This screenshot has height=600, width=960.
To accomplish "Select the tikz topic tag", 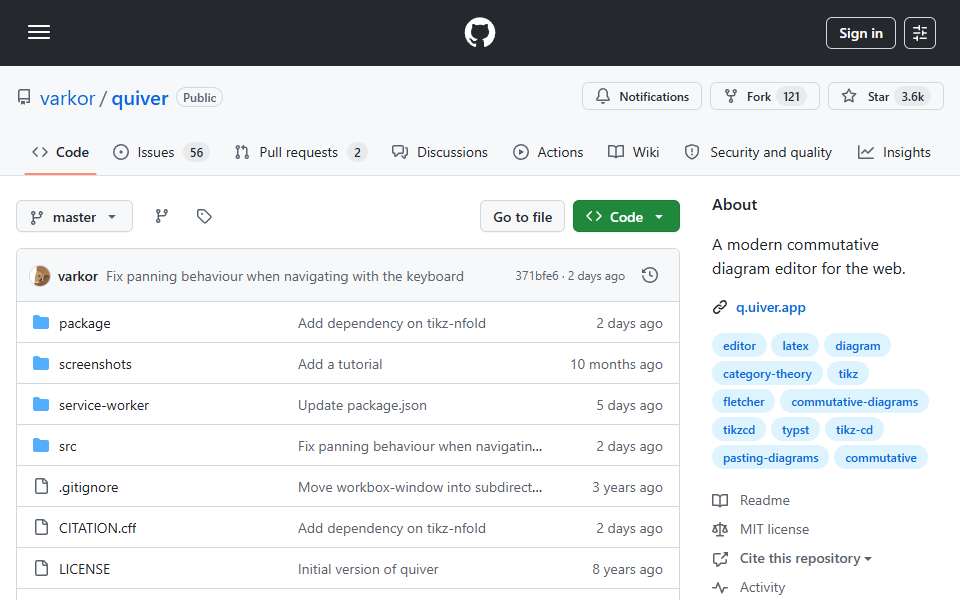I will point(848,374).
